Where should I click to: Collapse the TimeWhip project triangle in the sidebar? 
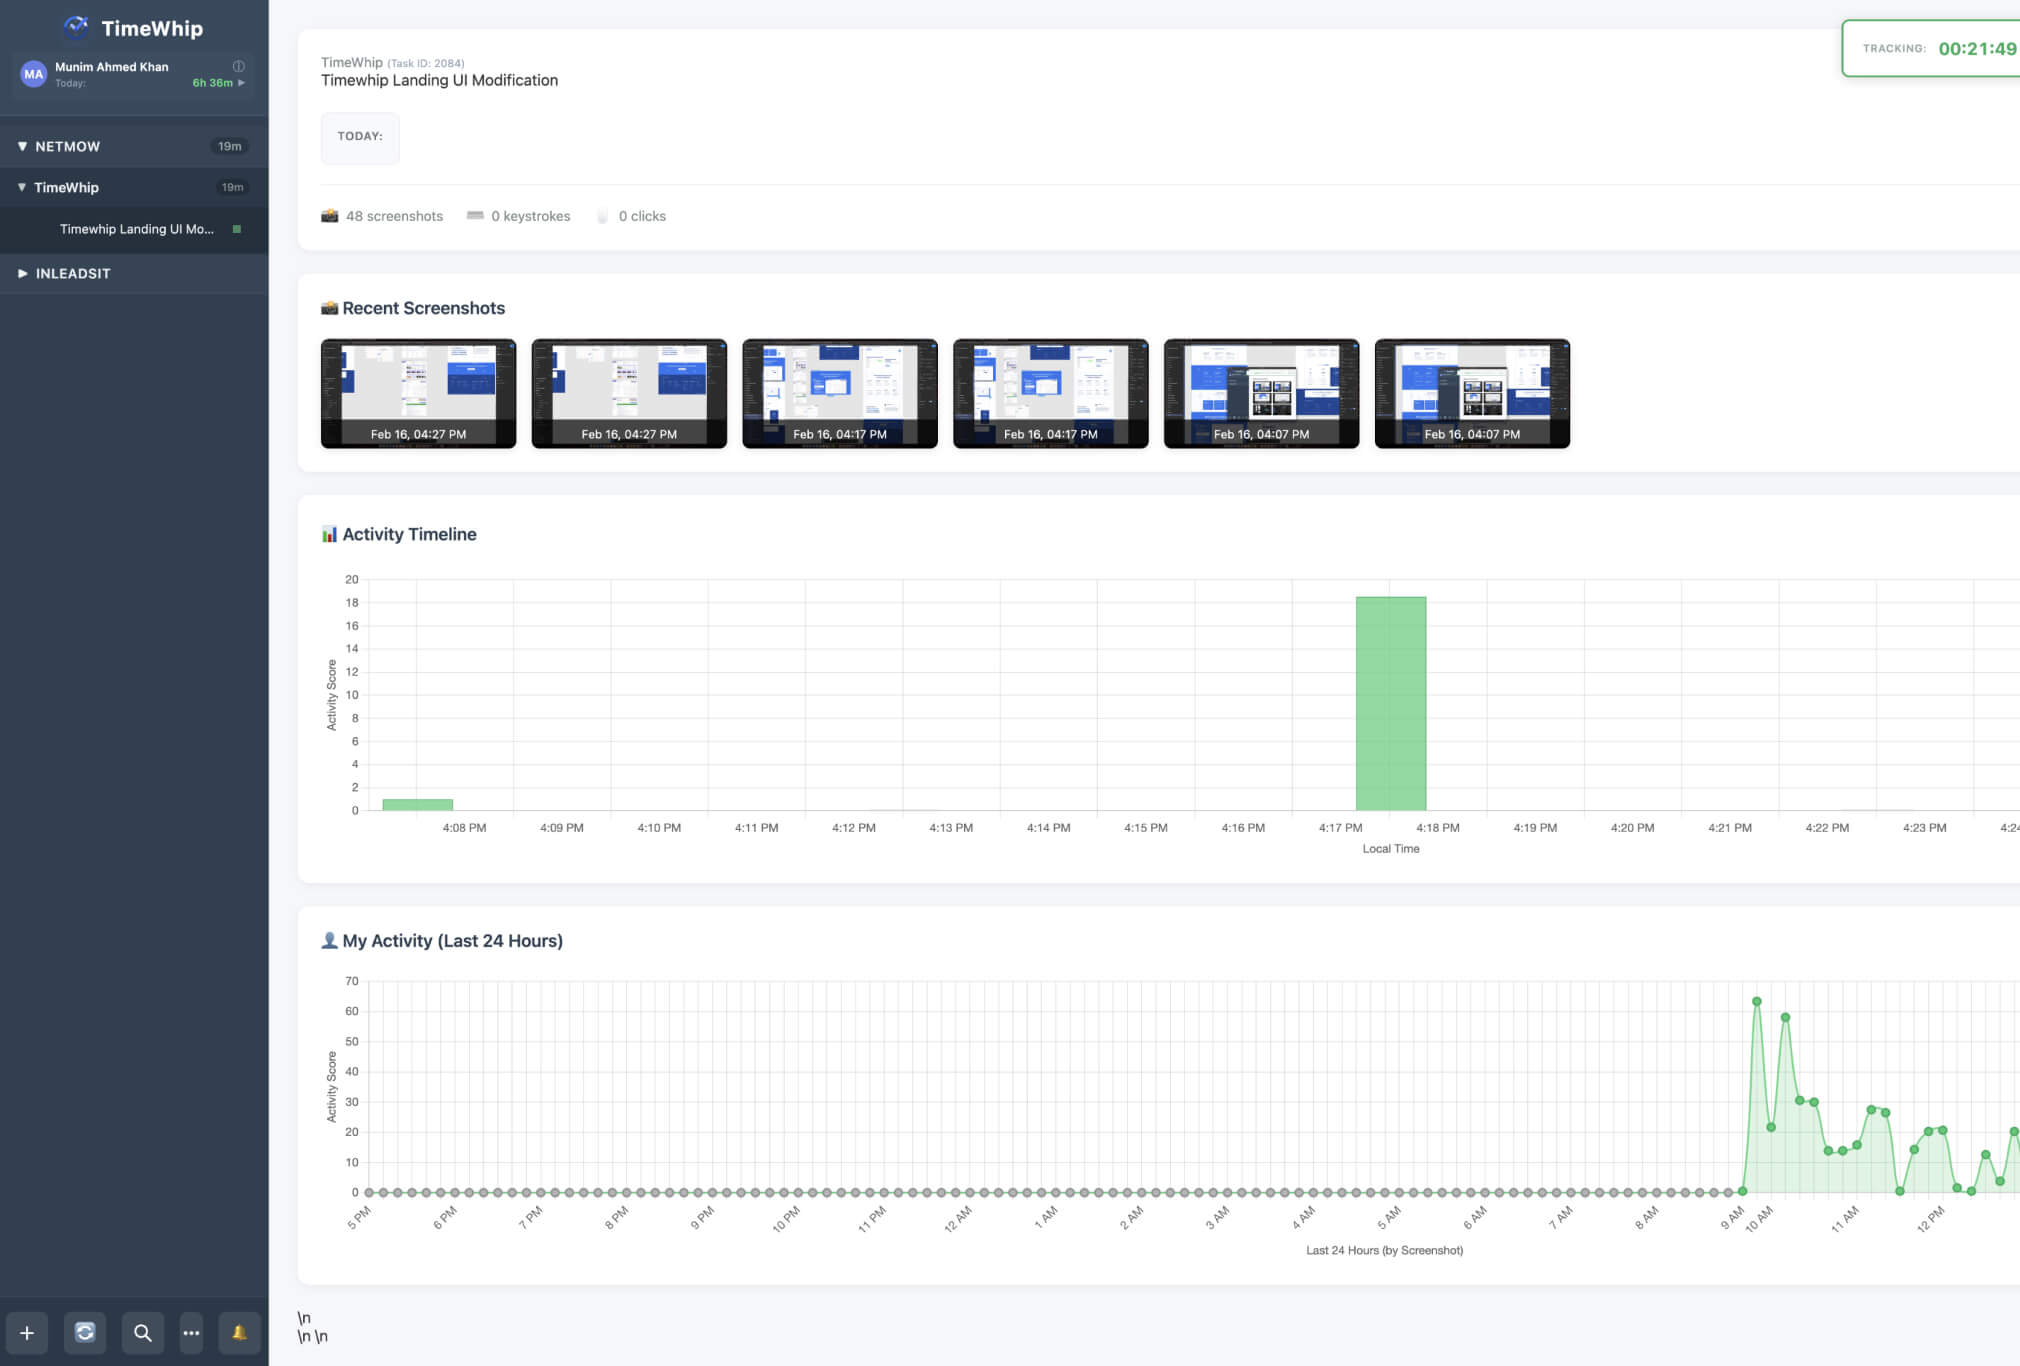coord(22,187)
